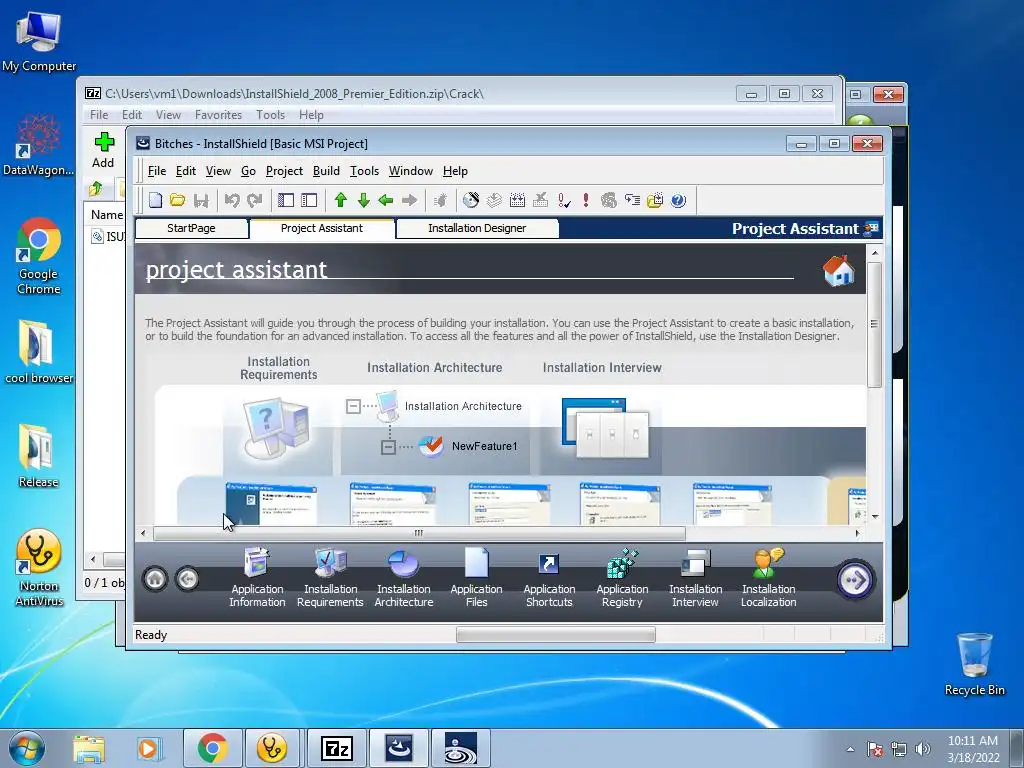This screenshot has height=768, width=1024.
Task: Click the round home button at bottom left
Action: [155, 579]
